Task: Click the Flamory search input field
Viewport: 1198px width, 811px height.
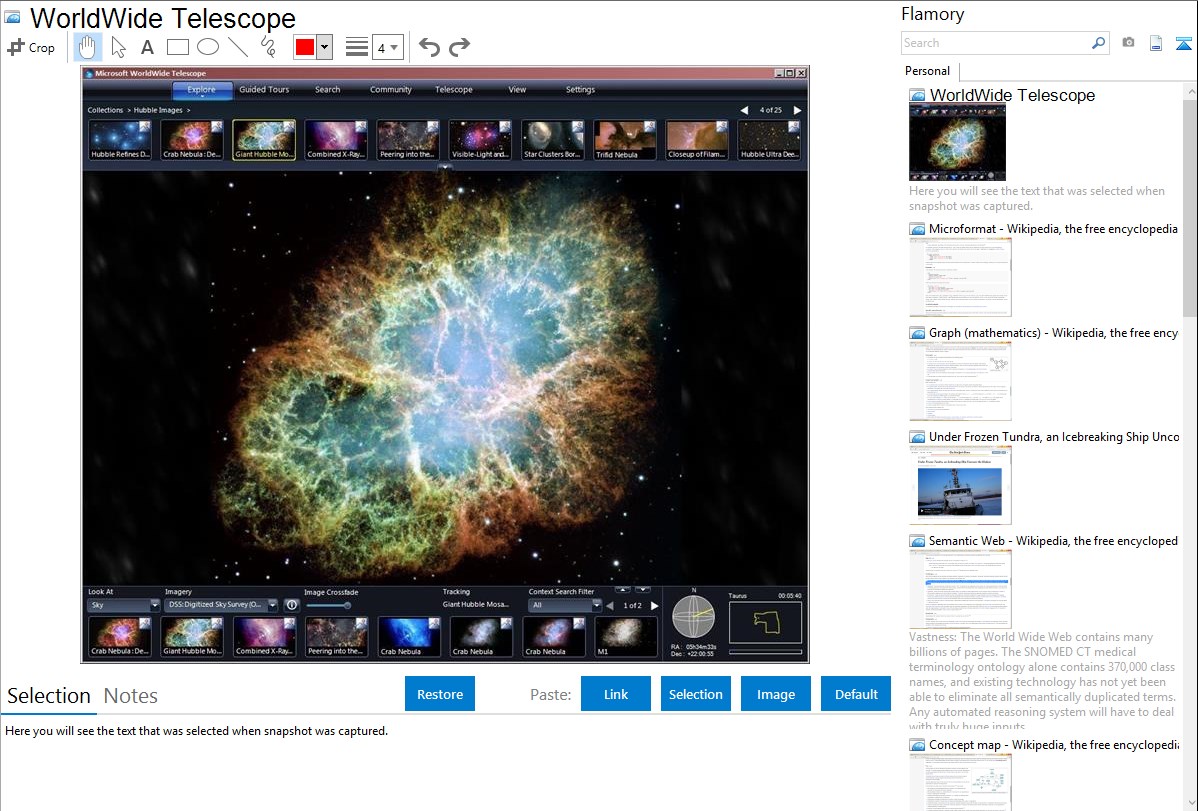Action: pos(996,43)
